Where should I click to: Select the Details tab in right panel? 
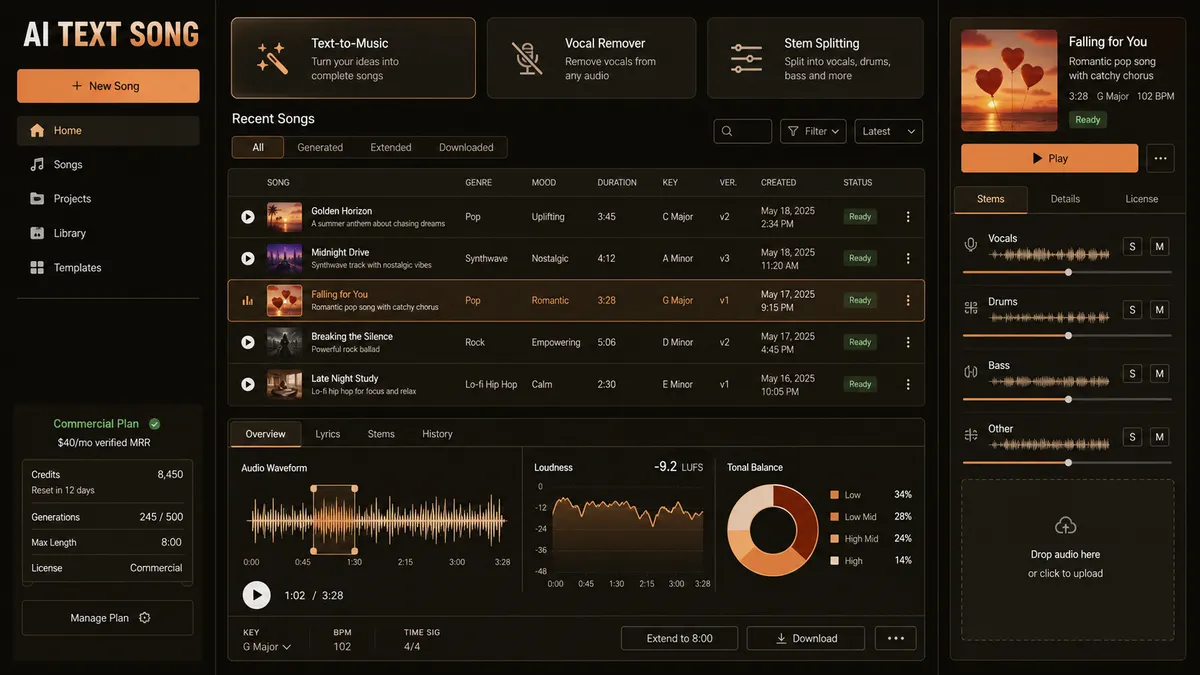[x=1065, y=199]
